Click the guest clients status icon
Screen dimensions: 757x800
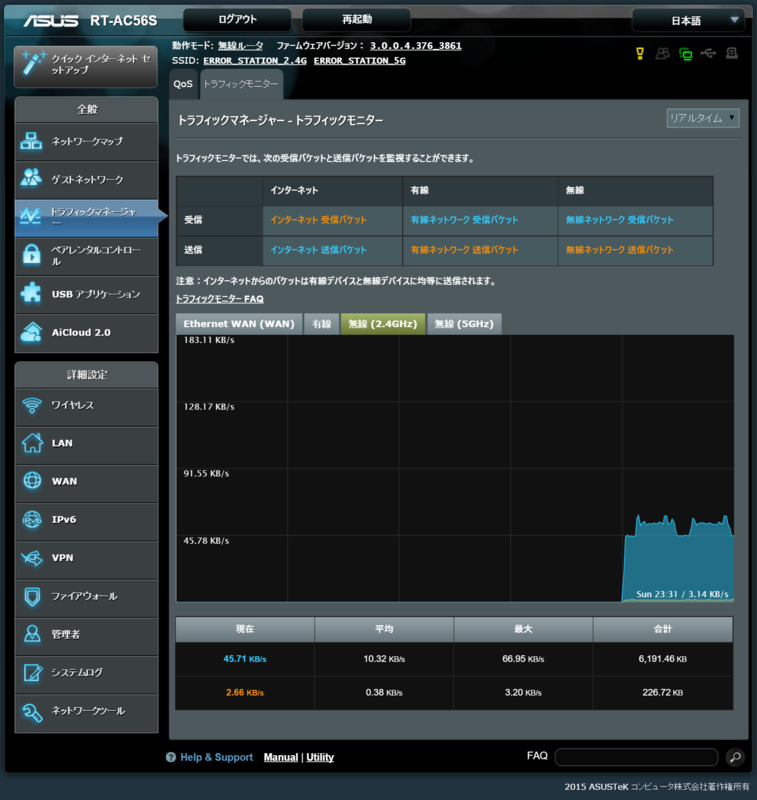pyautogui.click(x=663, y=53)
